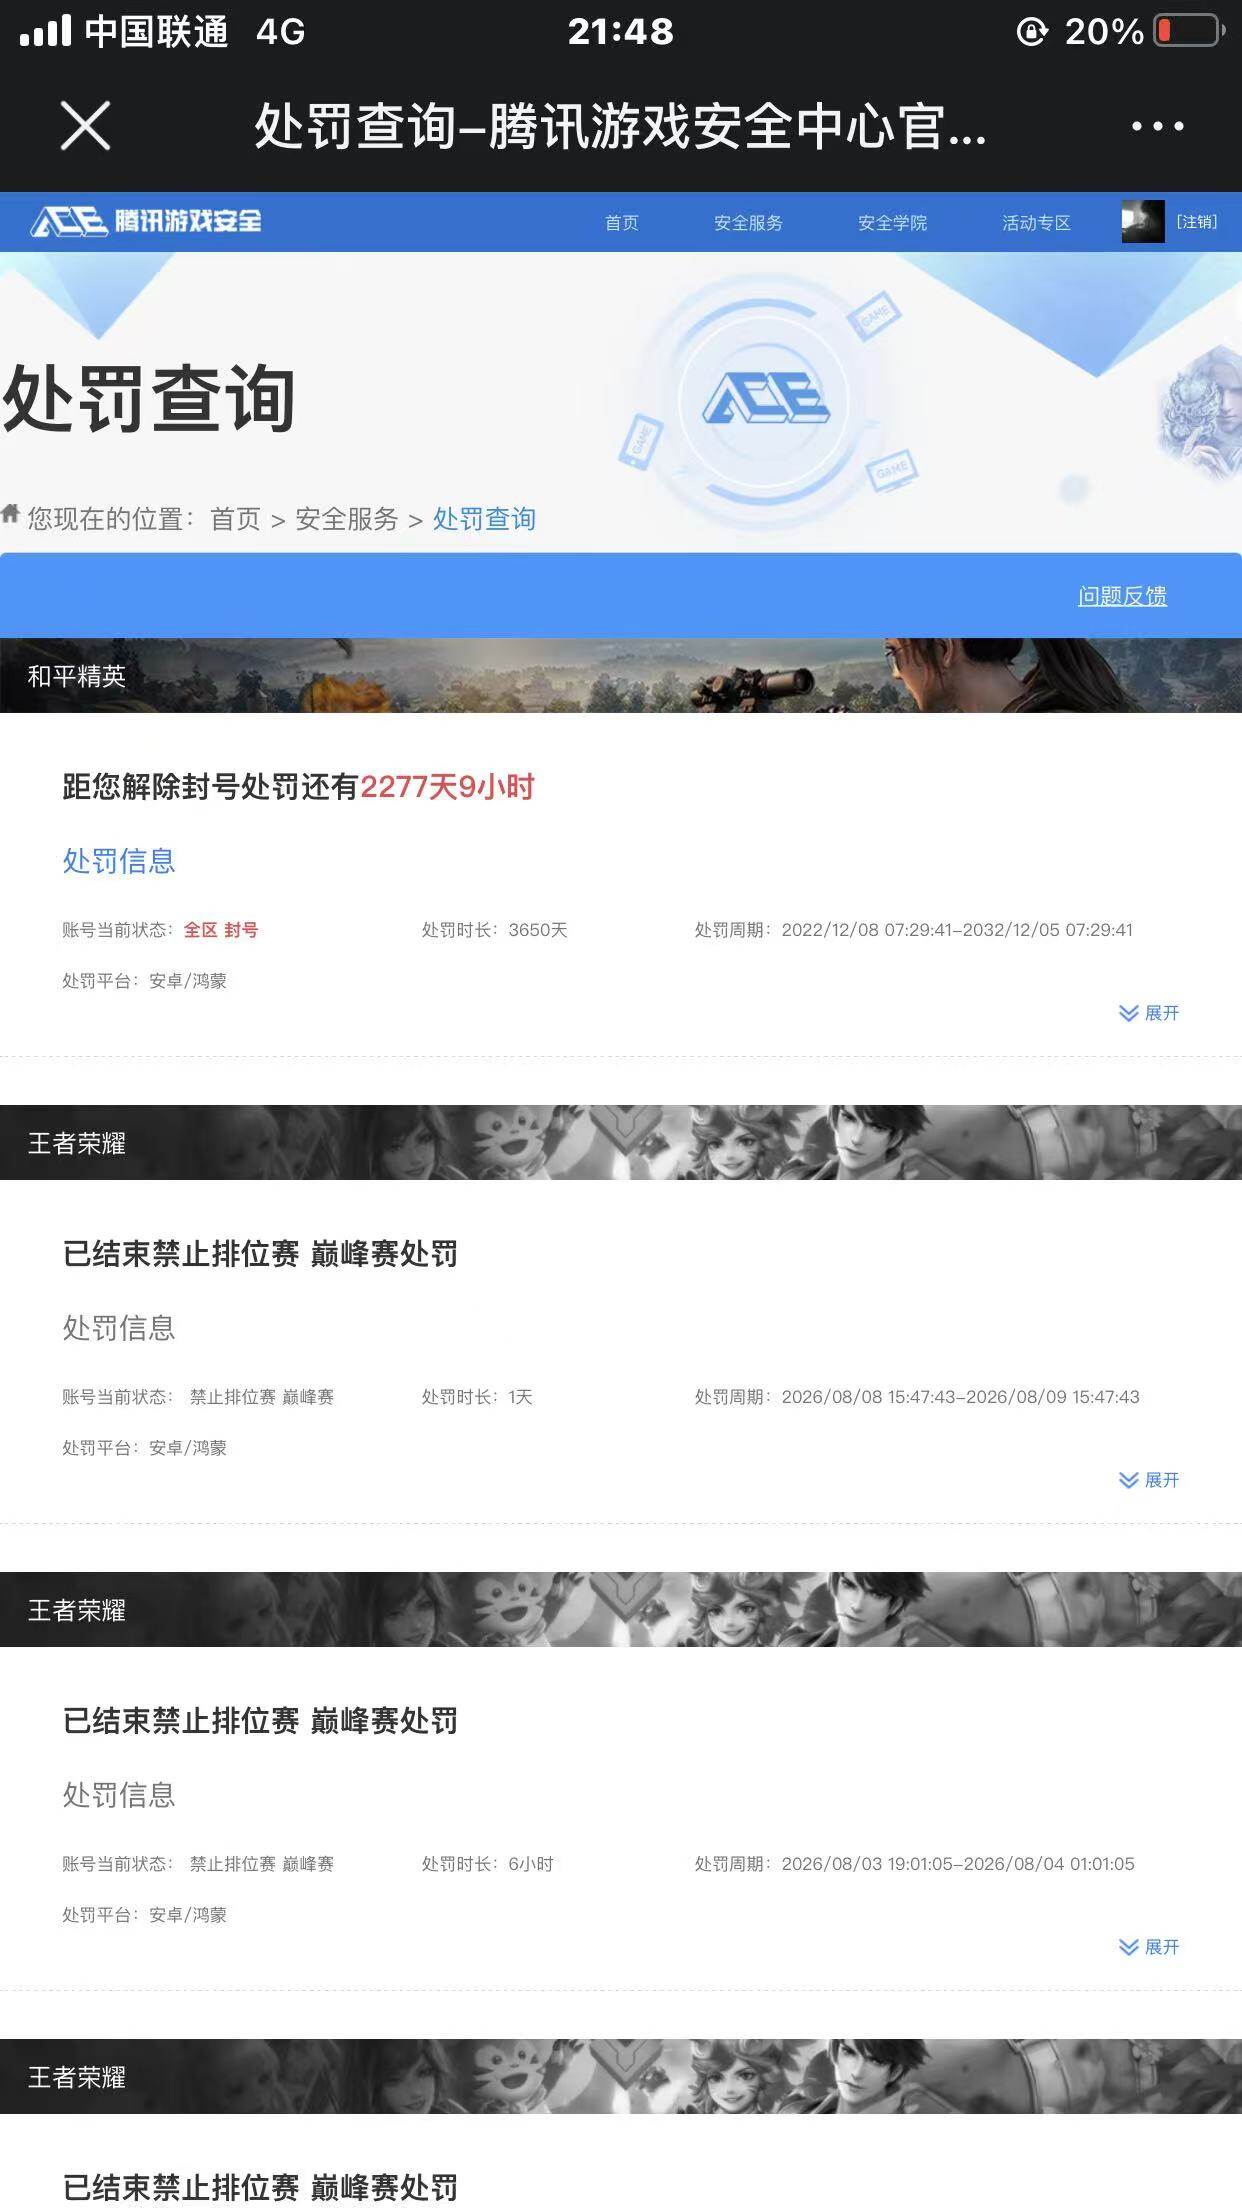The height and width of the screenshot is (2208, 1242).
Task: Open the three-dot more options menu
Action: point(1157,126)
